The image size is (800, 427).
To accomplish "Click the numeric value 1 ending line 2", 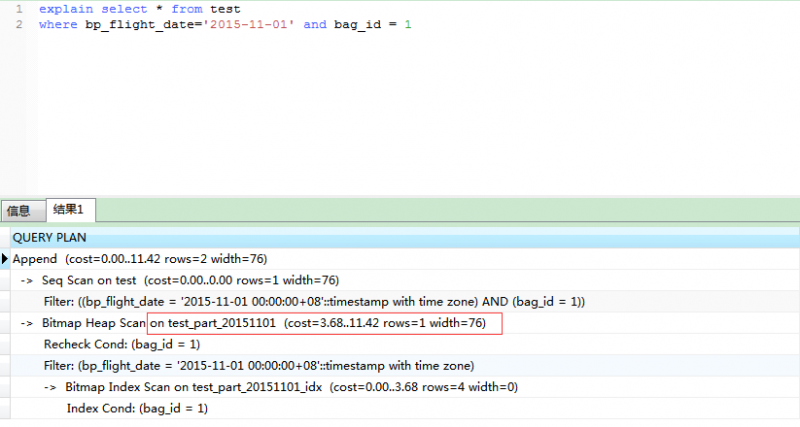I will [x=408, y=24].
